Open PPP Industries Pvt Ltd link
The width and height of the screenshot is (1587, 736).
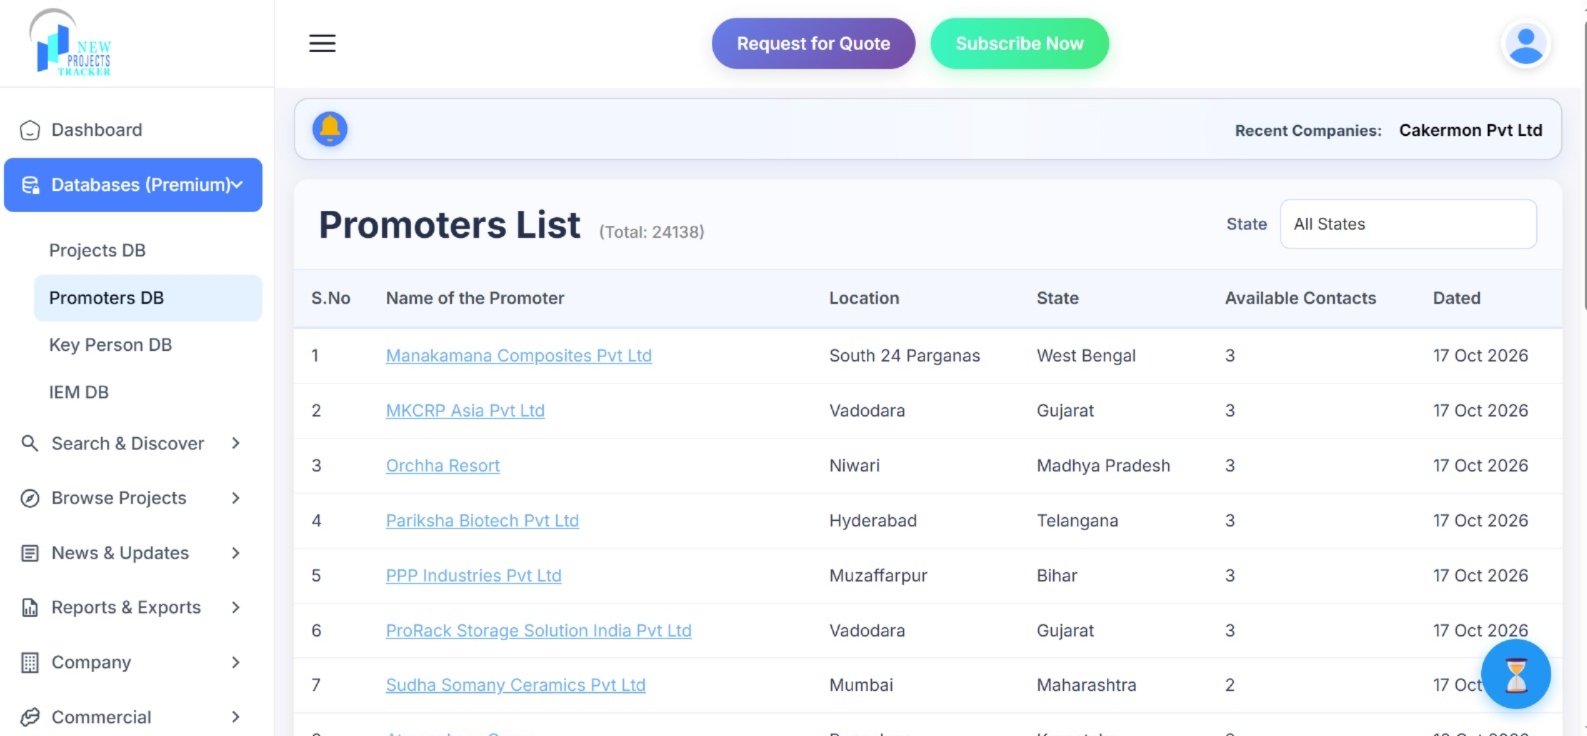473,576
